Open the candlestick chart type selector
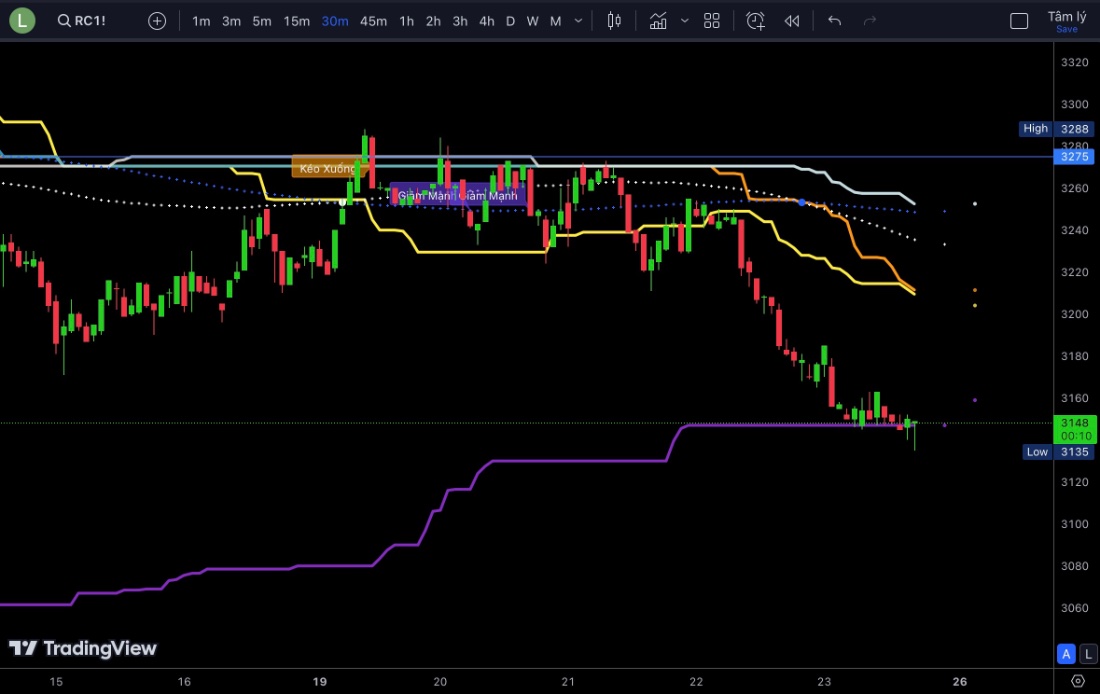The height and width of the screenshot is (694, 1100). pyautogui.click(x=614, y=21)
